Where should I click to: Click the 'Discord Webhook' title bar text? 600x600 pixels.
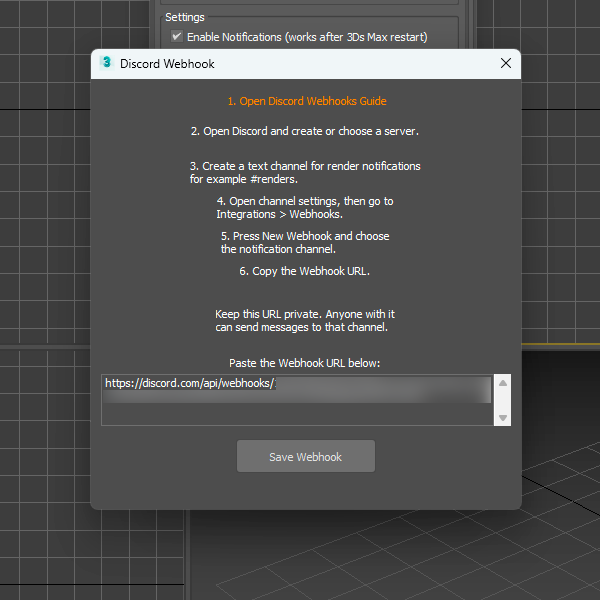click(167, 64)
